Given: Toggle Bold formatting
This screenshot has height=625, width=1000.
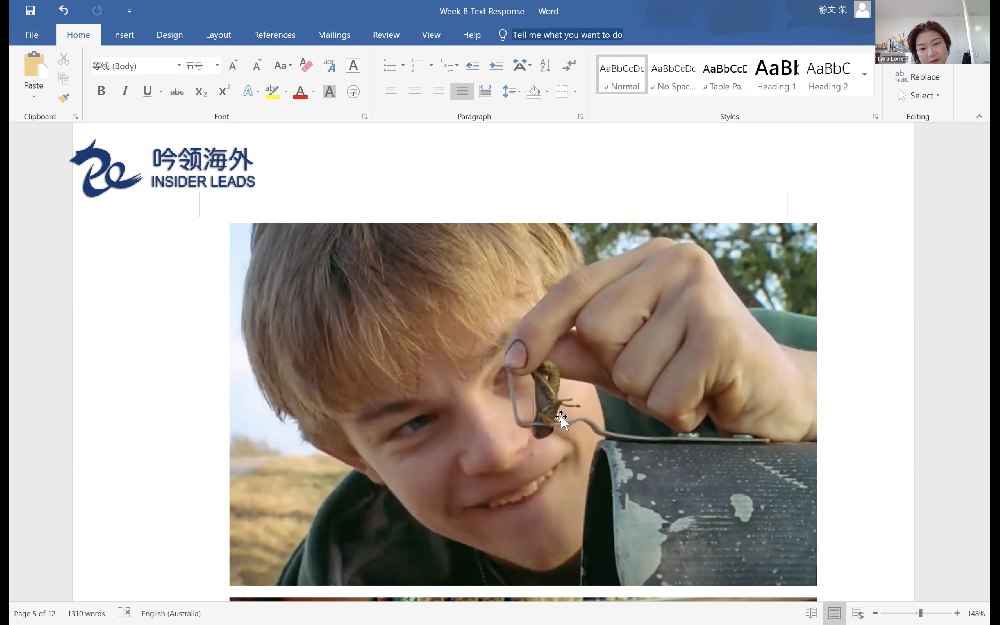Looking at the screenshot, I should tap(101, 91).
